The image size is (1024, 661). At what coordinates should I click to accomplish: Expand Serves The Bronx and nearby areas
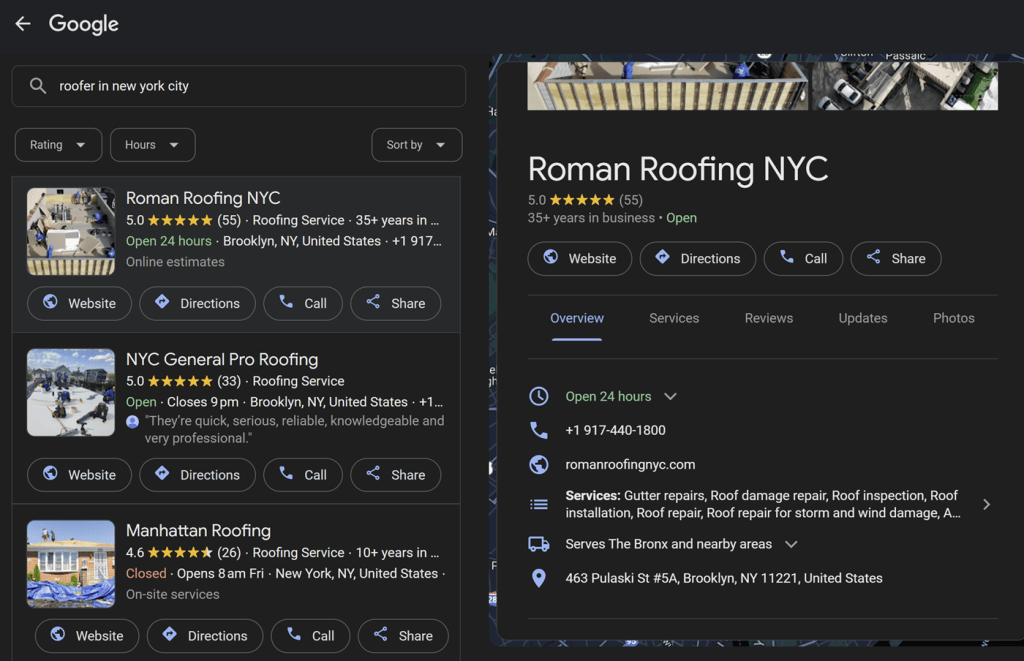(x=791, y=544)
